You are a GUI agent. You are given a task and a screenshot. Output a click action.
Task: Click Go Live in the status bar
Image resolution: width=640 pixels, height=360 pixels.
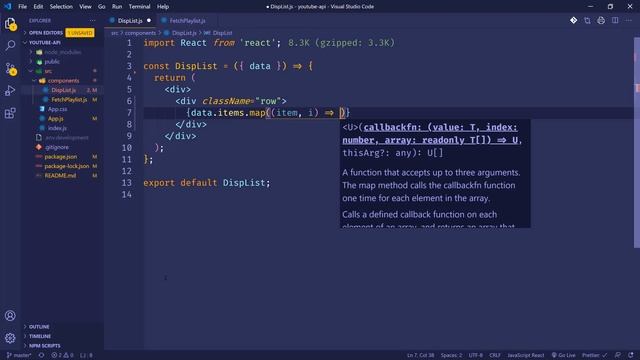pos(564,355)
